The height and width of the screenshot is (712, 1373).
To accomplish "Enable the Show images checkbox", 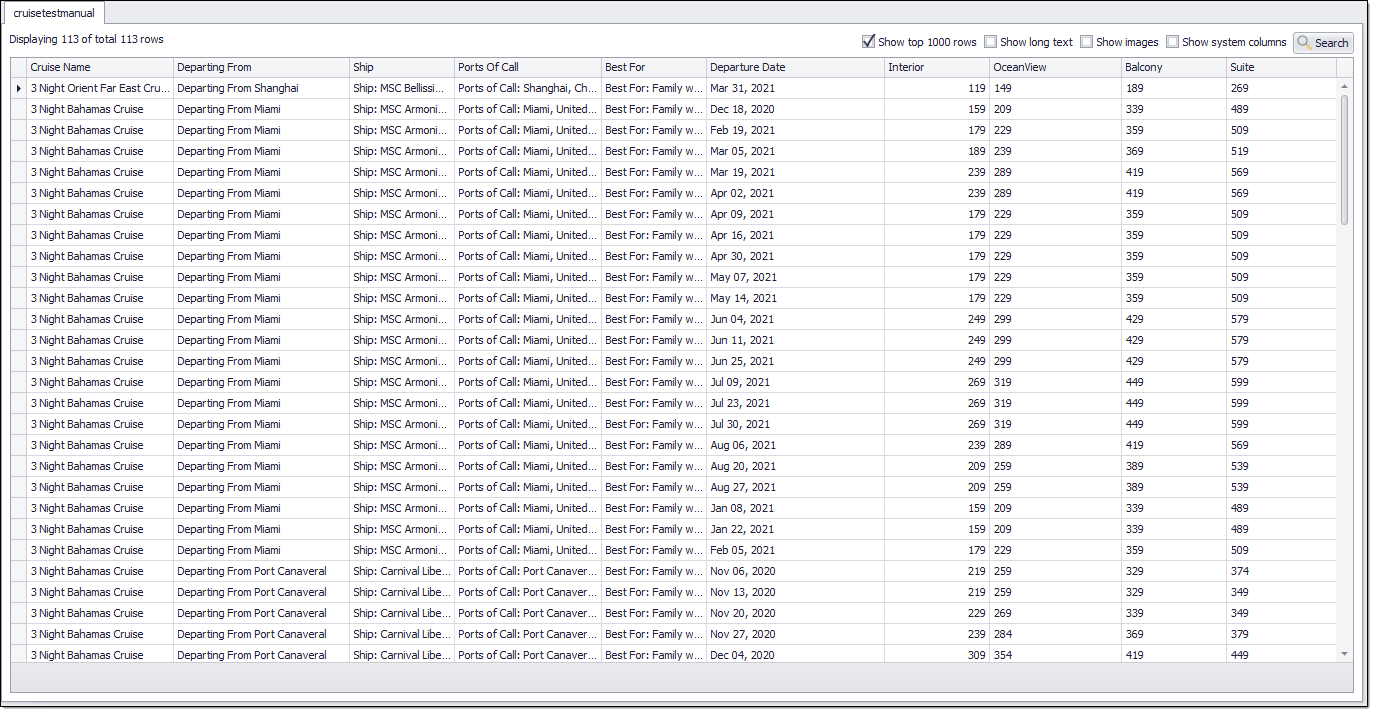I will 1086,42.
